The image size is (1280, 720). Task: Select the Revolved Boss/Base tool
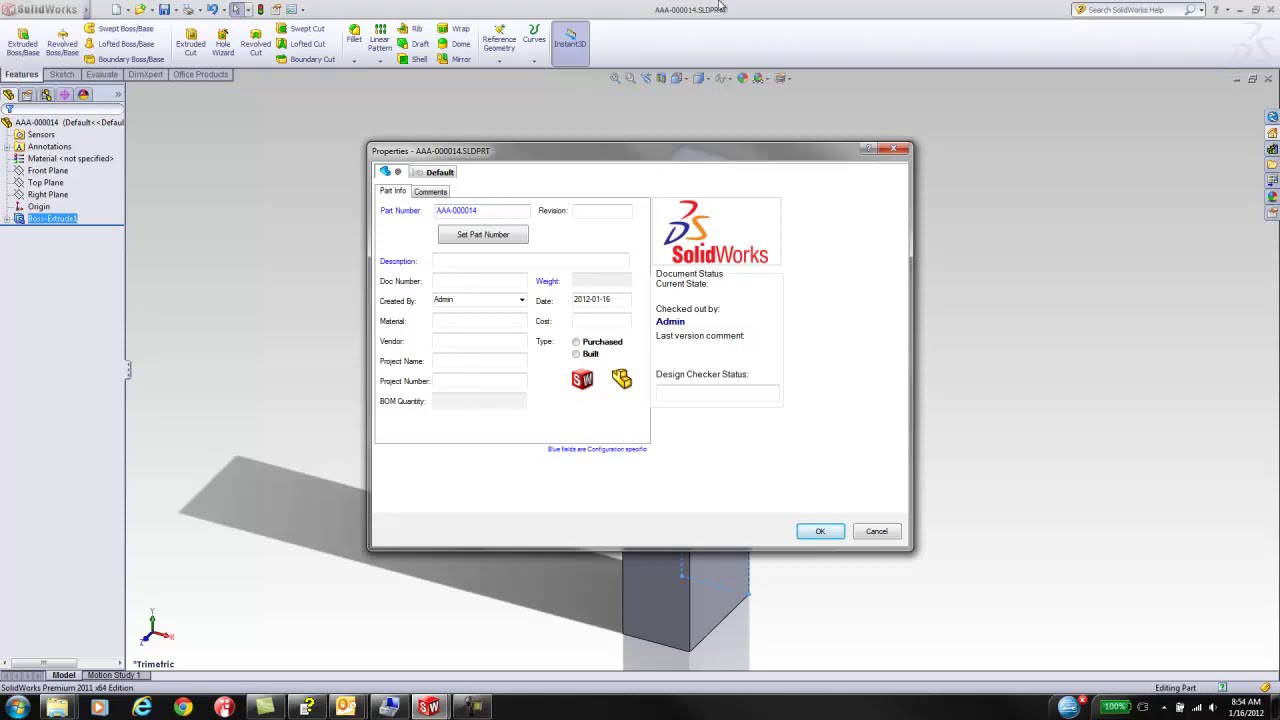coord(62,41)
